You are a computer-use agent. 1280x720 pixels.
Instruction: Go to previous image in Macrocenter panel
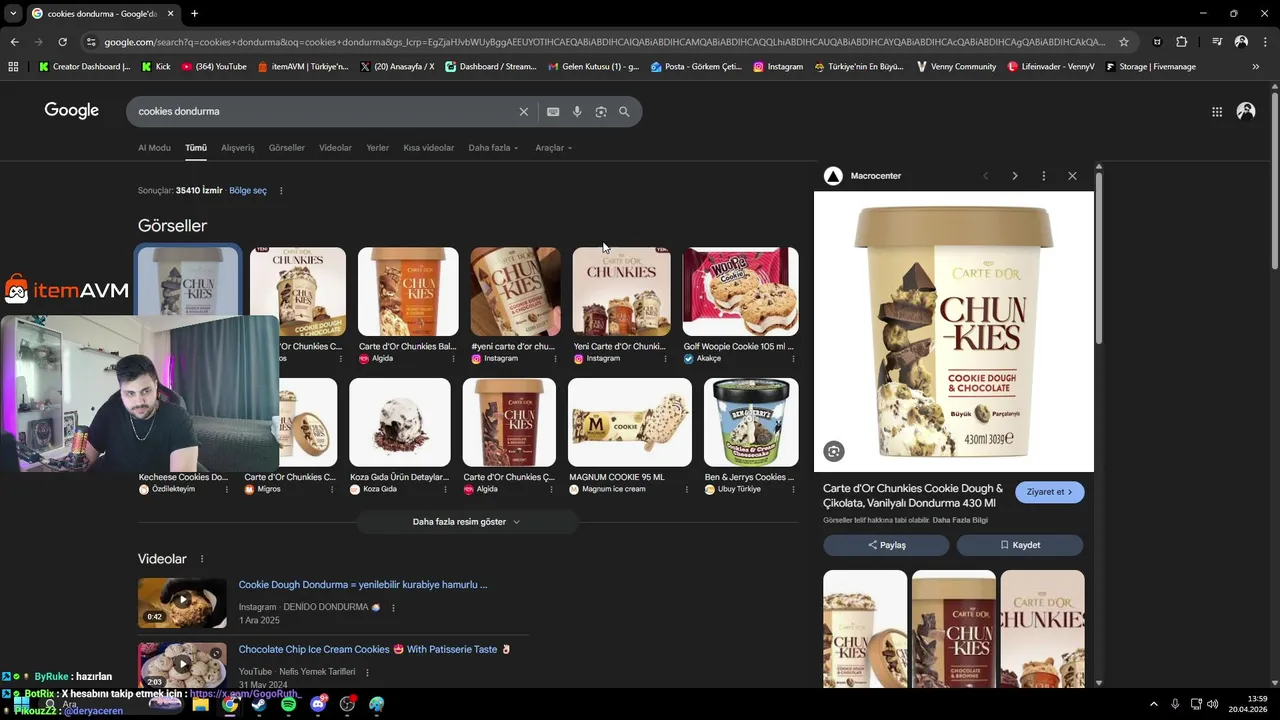pos(986,176)
